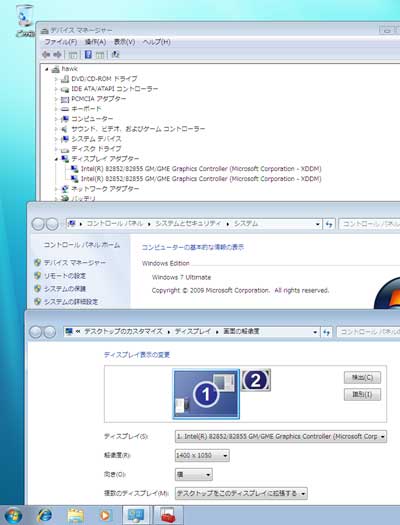Click the blue Help toolbar icon in Device Manager

88,55
